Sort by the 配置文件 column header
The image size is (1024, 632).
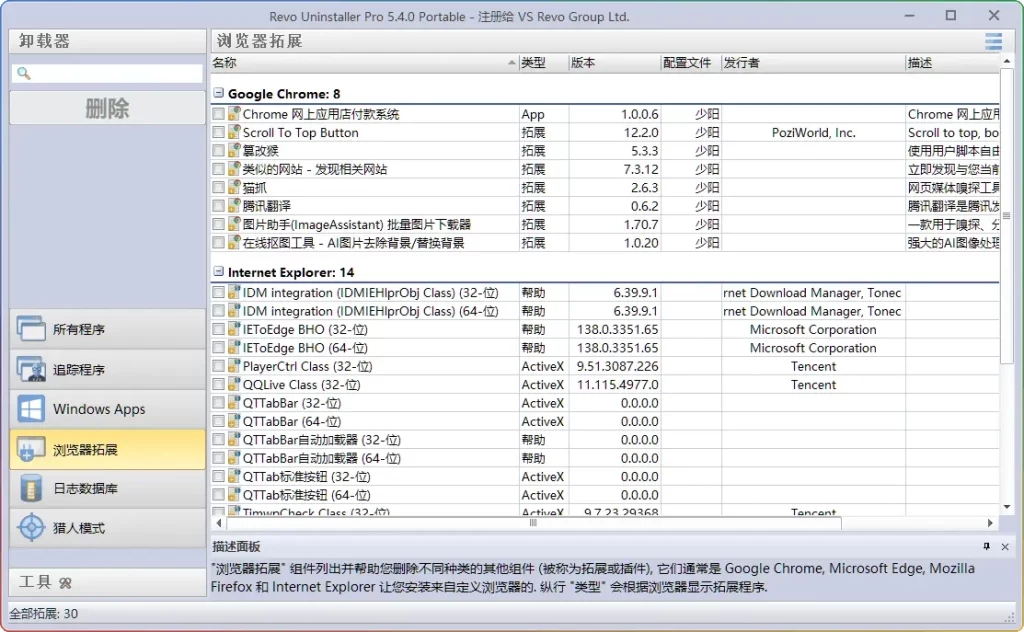click(691, 63)
